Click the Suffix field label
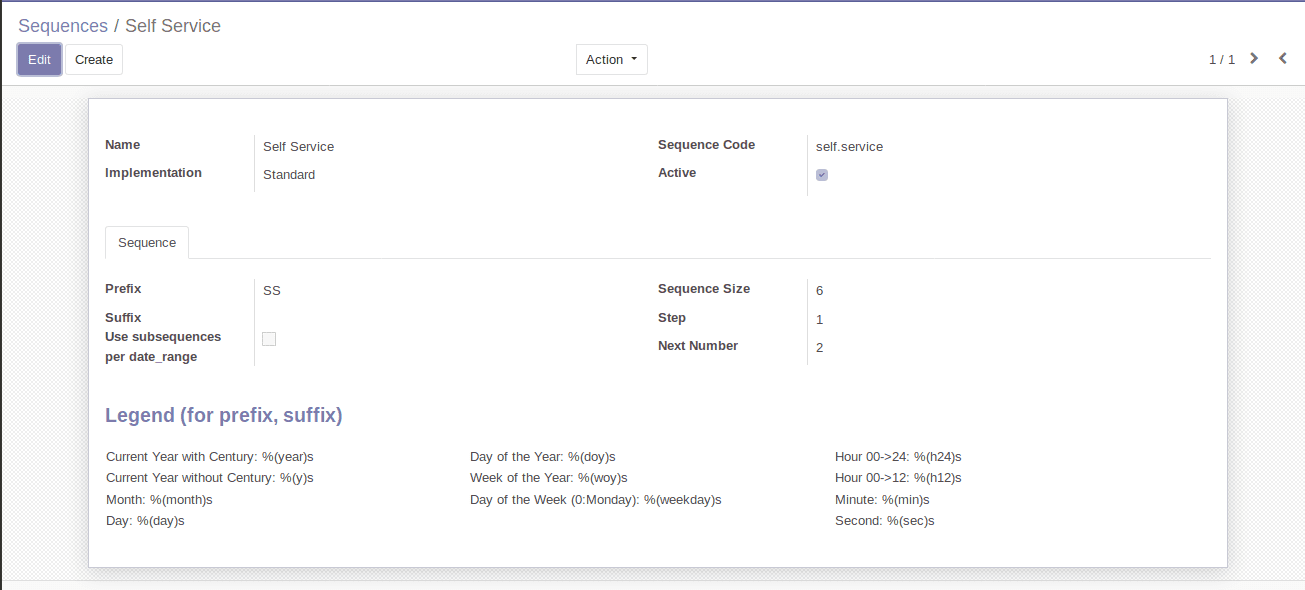 coord(123,318)
